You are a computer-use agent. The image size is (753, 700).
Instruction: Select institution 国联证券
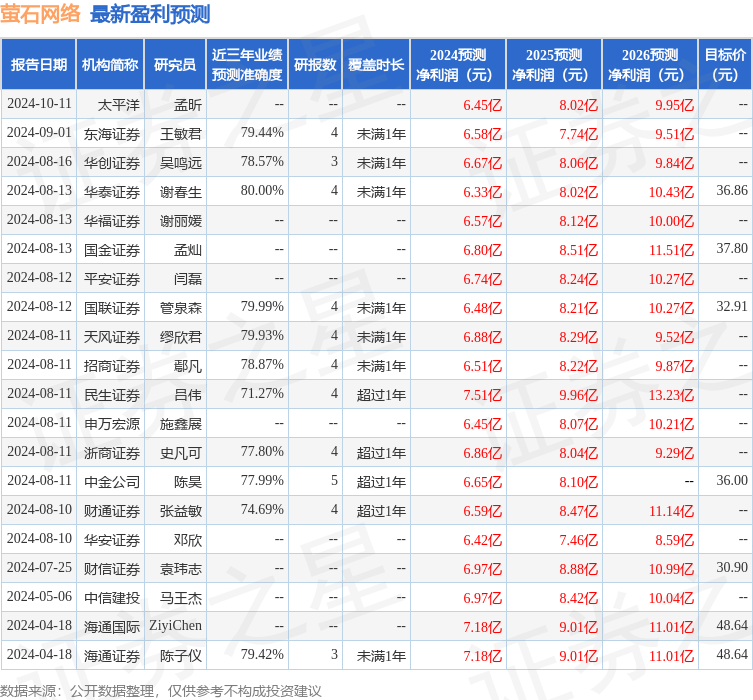111,308
